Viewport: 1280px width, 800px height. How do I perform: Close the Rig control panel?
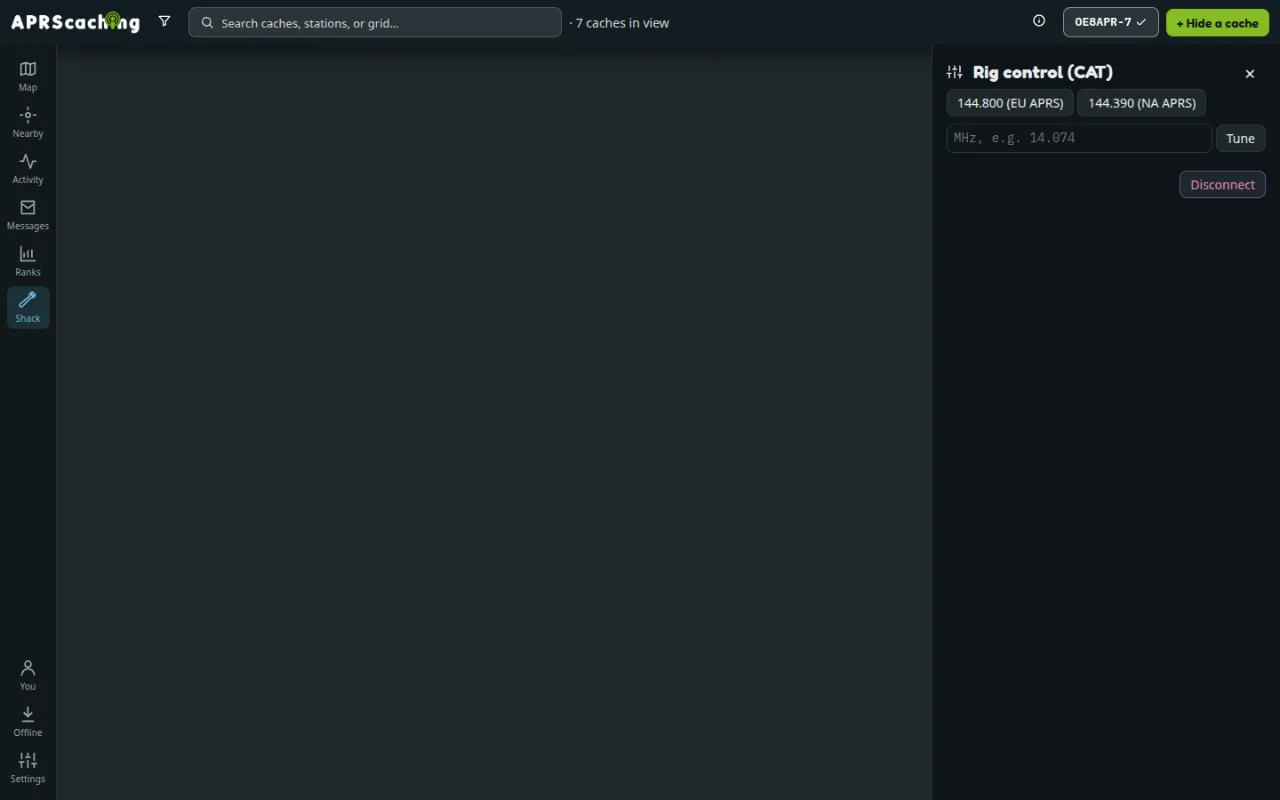pos(1249,74)
